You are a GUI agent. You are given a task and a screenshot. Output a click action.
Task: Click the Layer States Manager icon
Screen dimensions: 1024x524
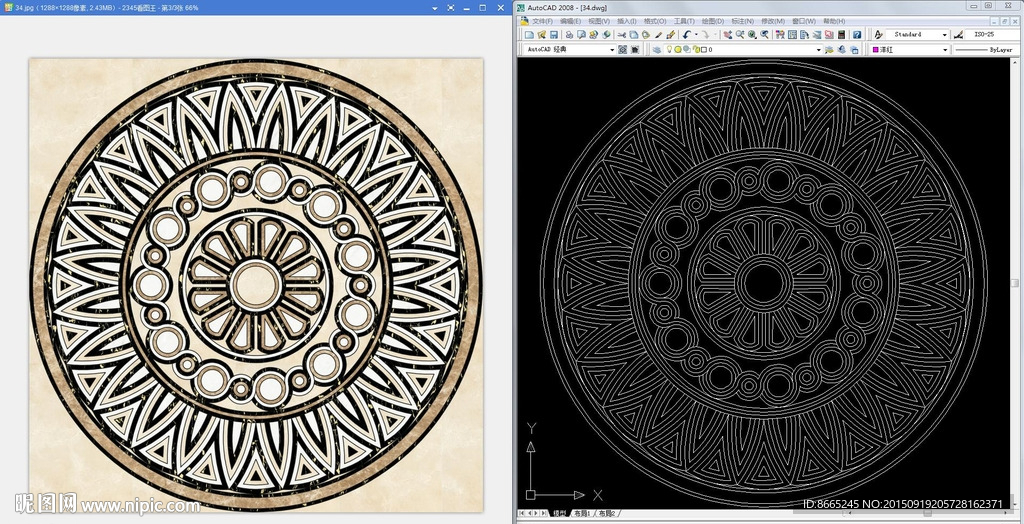854,50
